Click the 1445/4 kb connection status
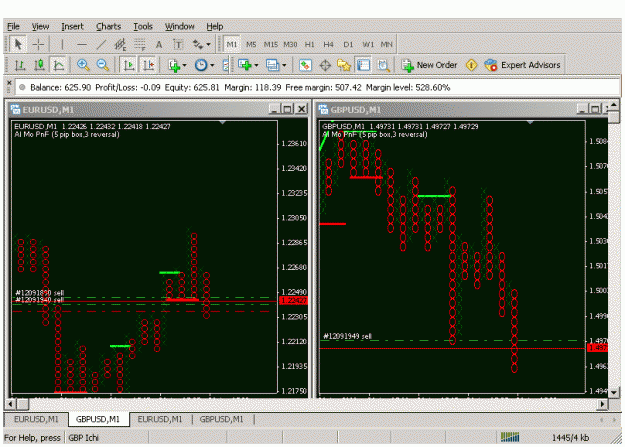 (570, 437)
